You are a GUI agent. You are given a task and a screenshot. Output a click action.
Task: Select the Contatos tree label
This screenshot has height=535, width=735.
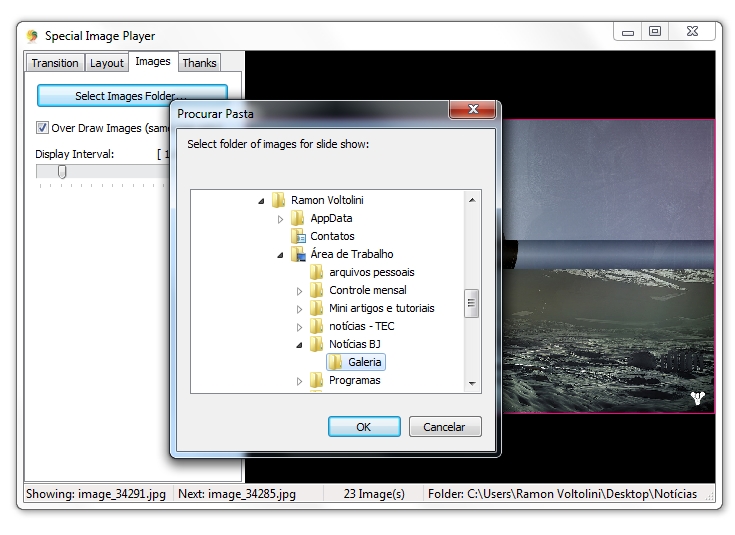(332, 236)
